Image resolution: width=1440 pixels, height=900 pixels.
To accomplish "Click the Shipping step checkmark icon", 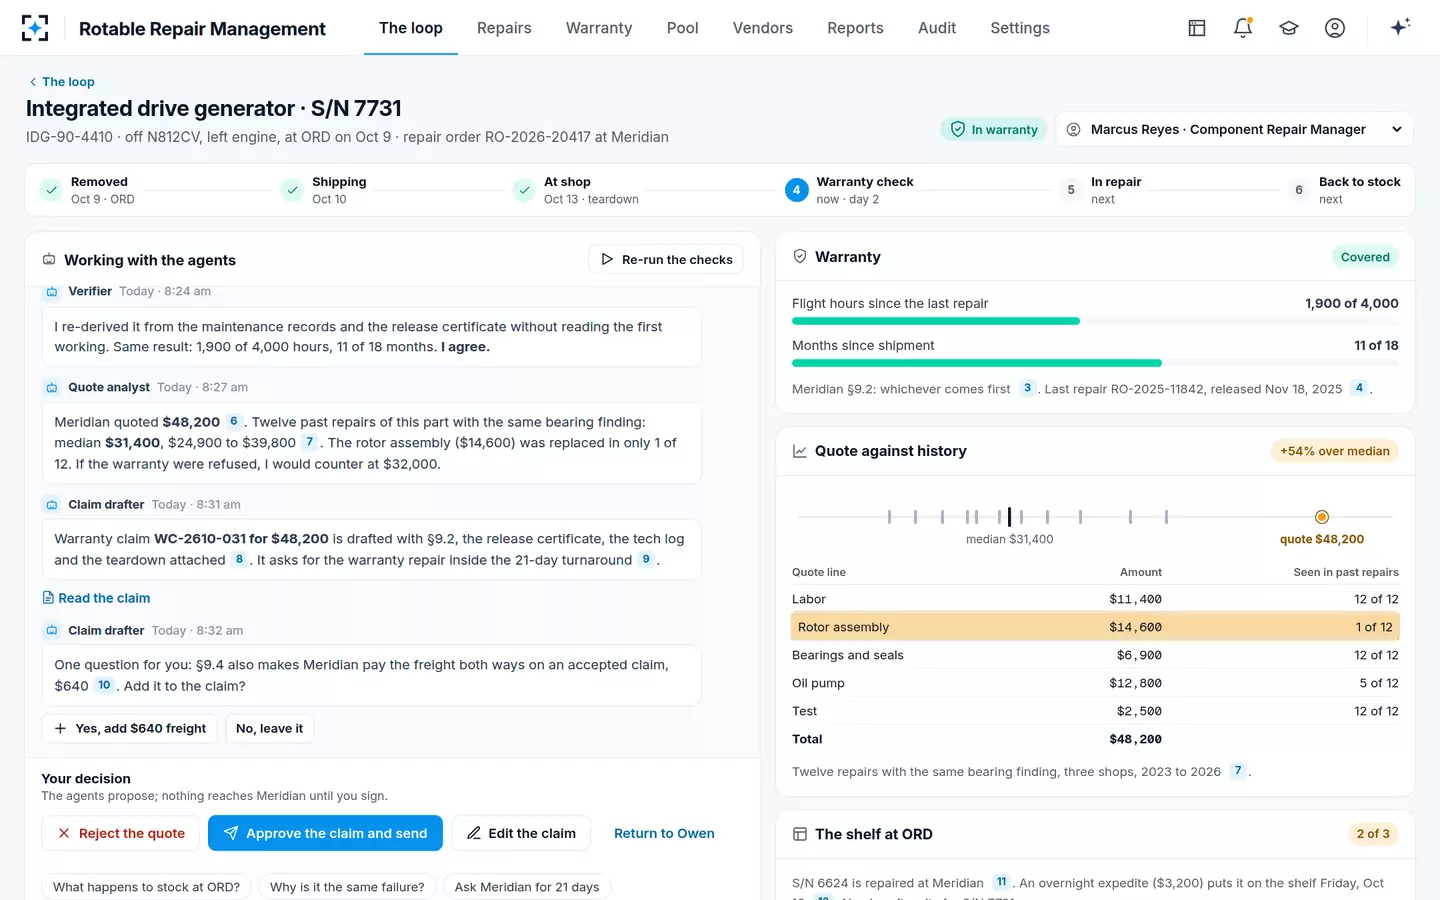I will (x=292, y=190).
